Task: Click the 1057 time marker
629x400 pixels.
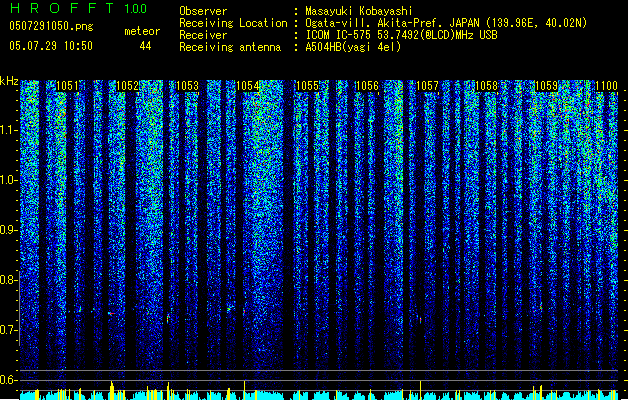Action: tap(427, 86)
